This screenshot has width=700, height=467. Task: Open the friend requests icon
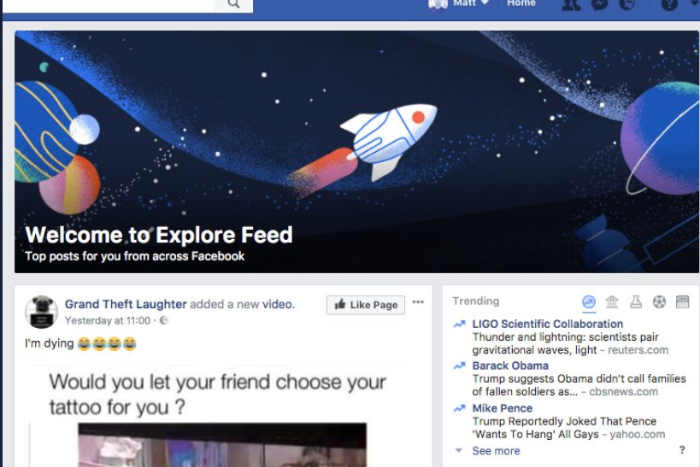(571, 4)
